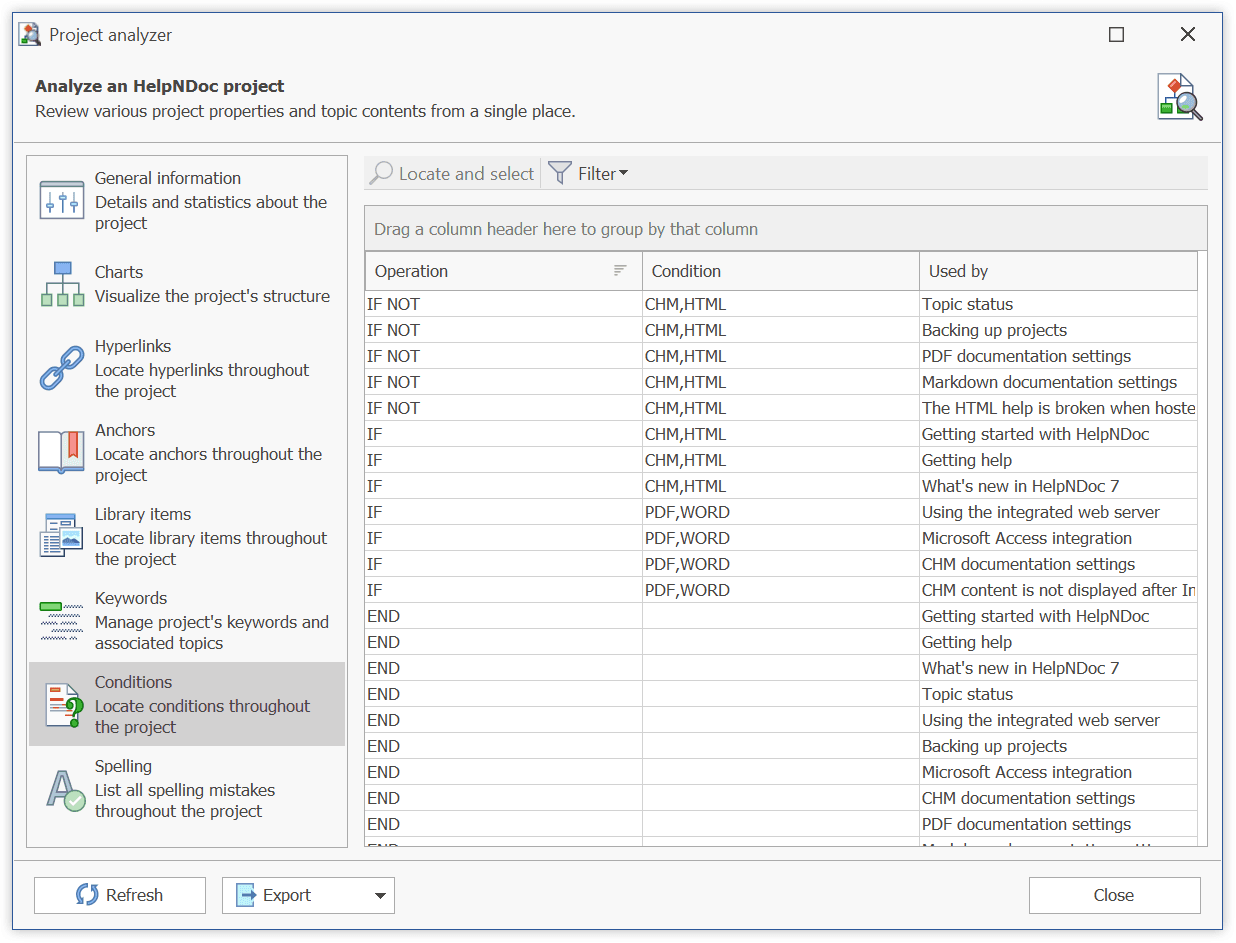This screenshot has width=1236, height=943.
Task: Select END row 'PDF documentation settings'
Action: click(781, 824)
